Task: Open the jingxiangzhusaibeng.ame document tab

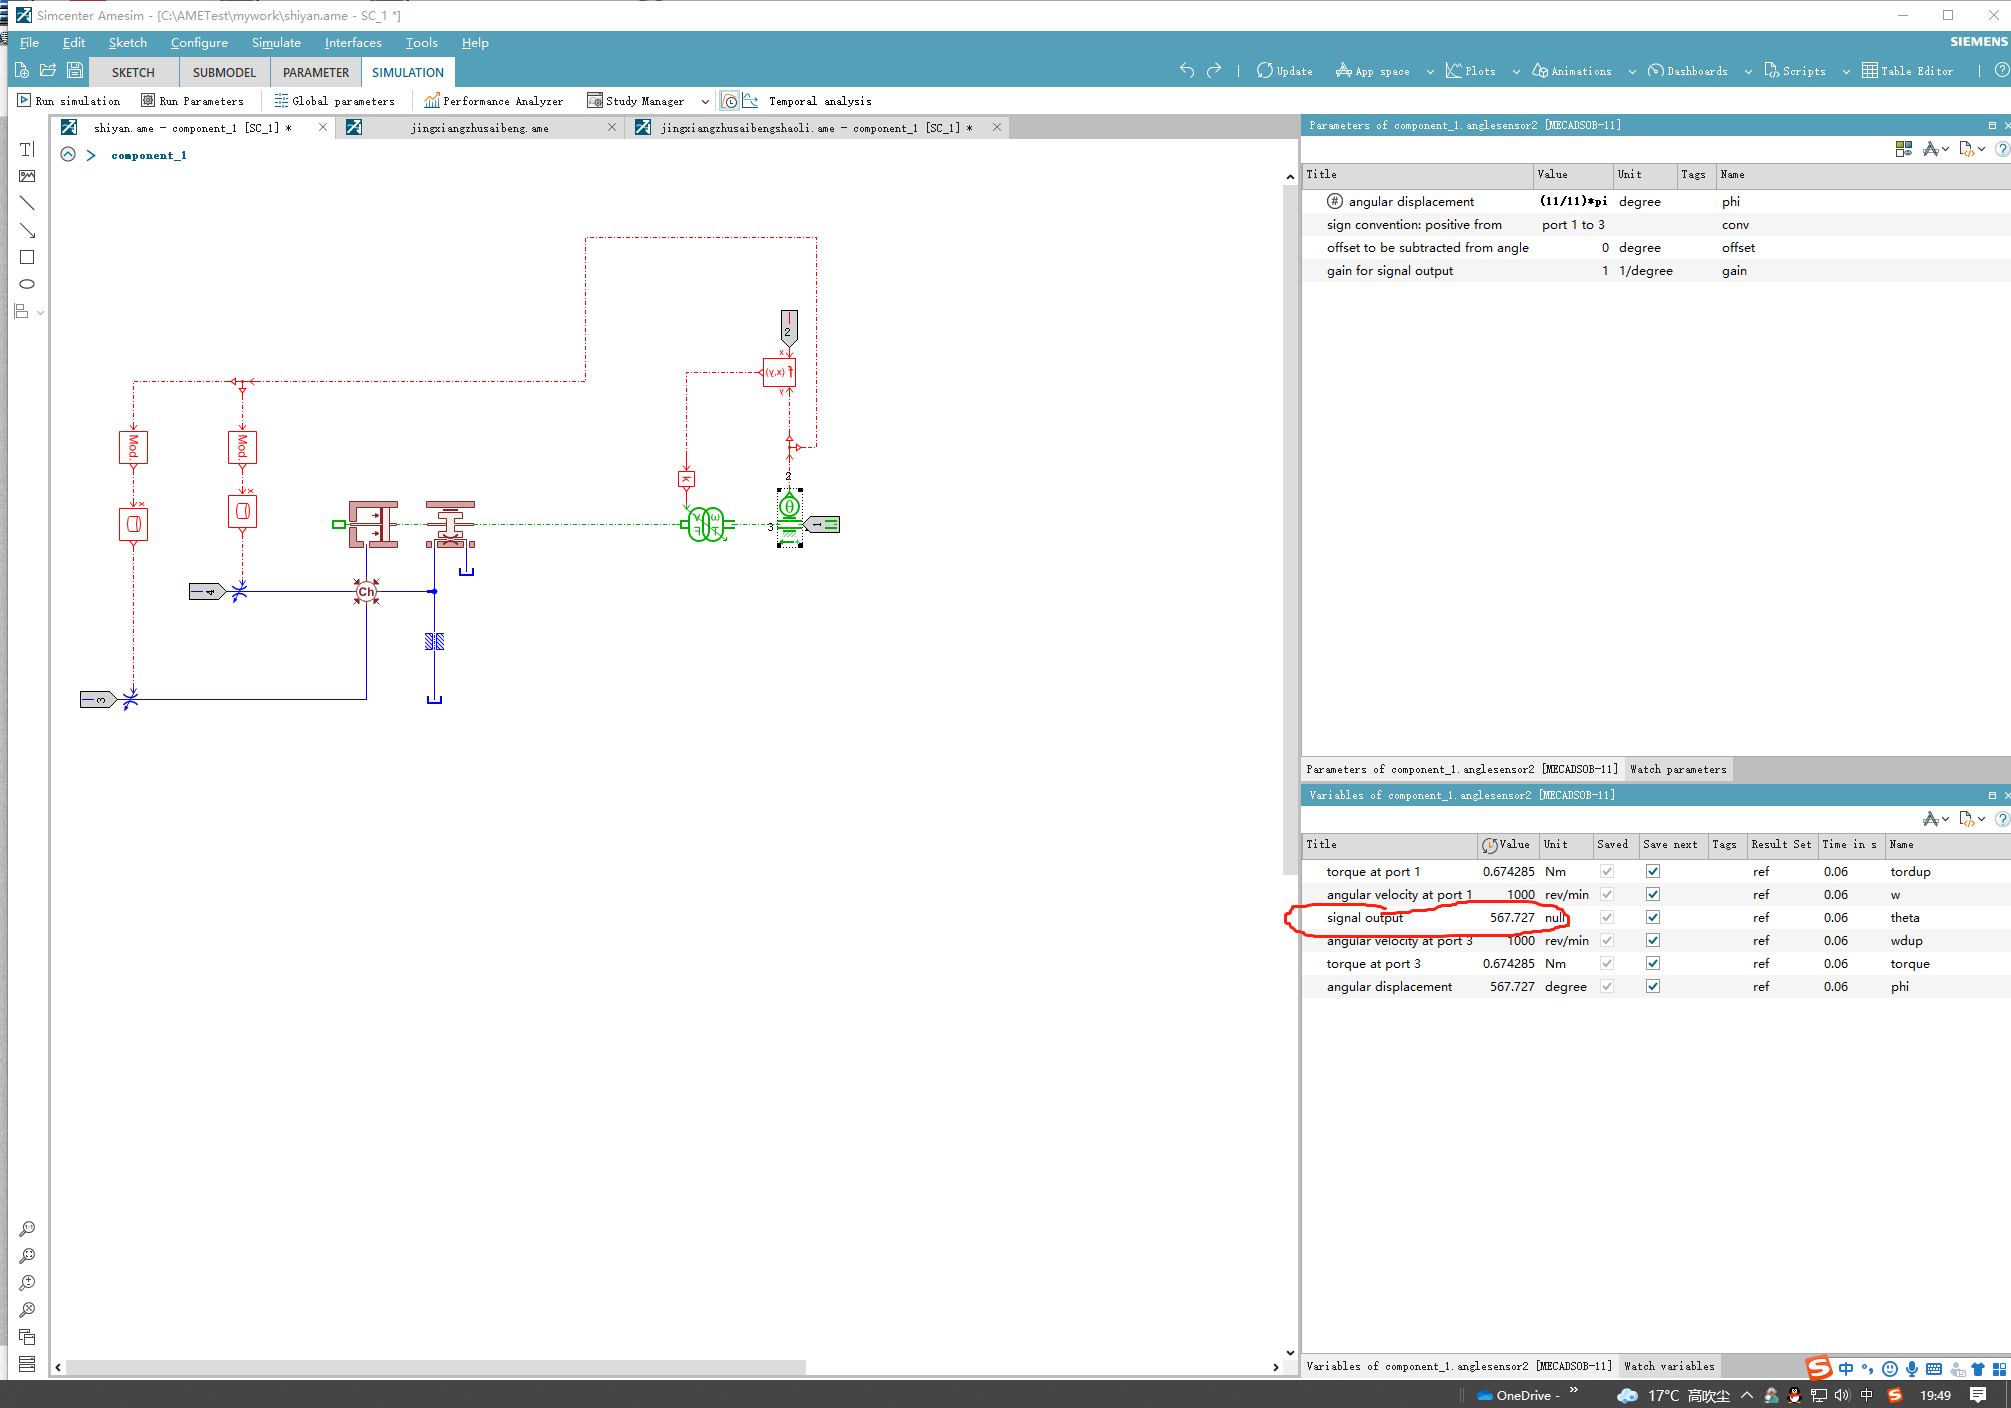Action: click(479, 128)
